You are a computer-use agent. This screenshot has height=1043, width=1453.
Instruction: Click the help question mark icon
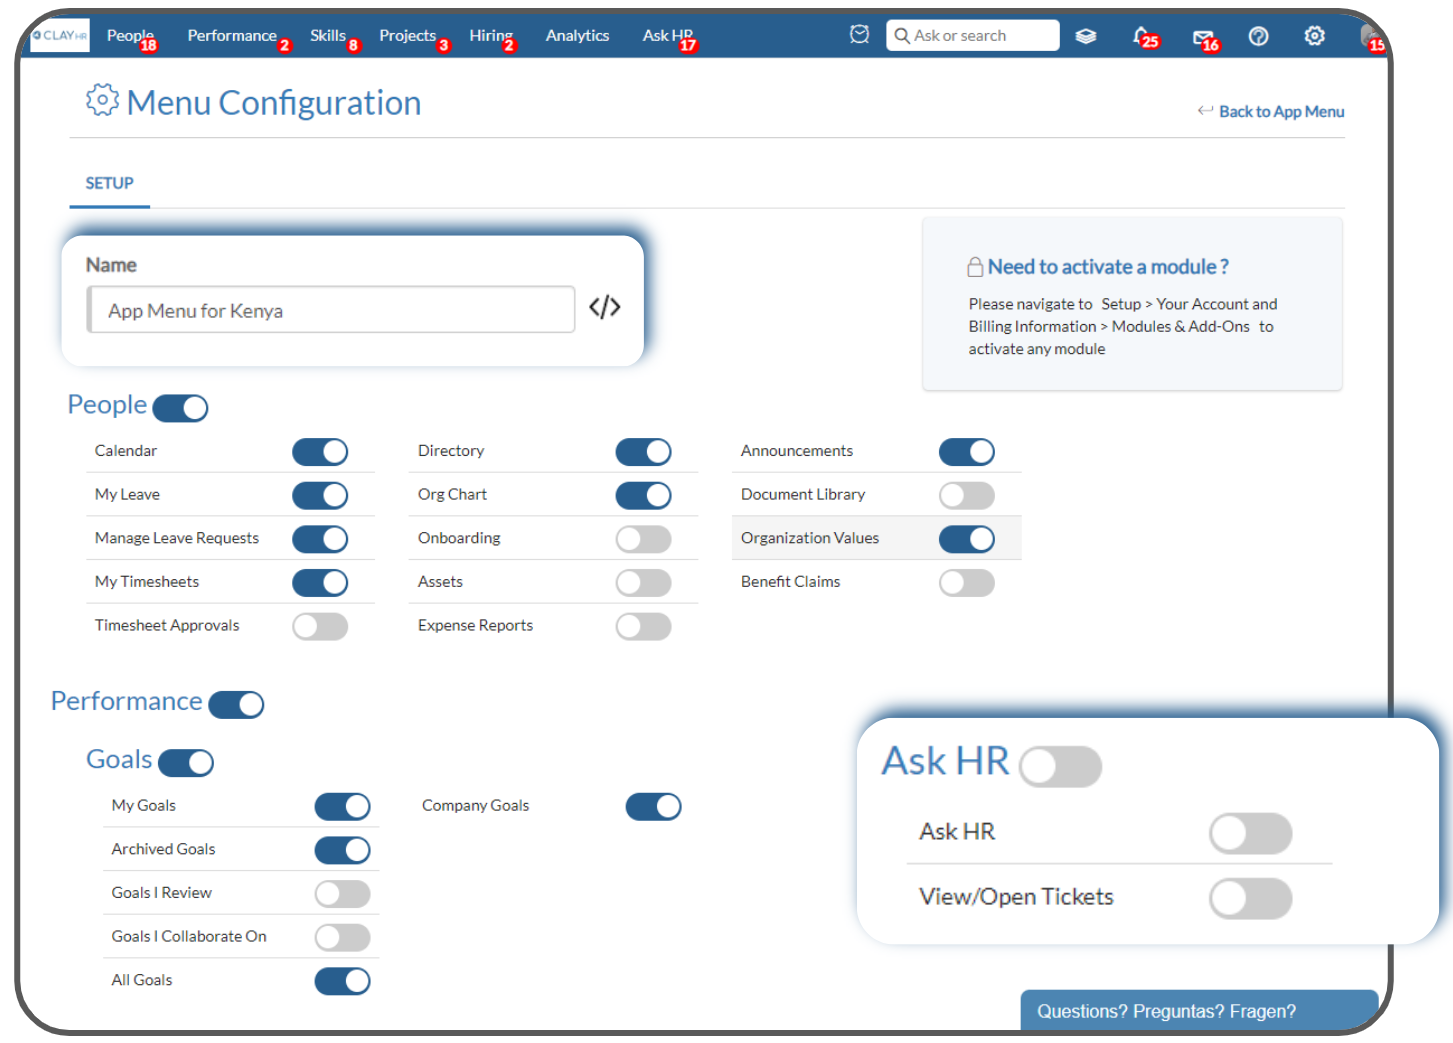pos(1258,35)
